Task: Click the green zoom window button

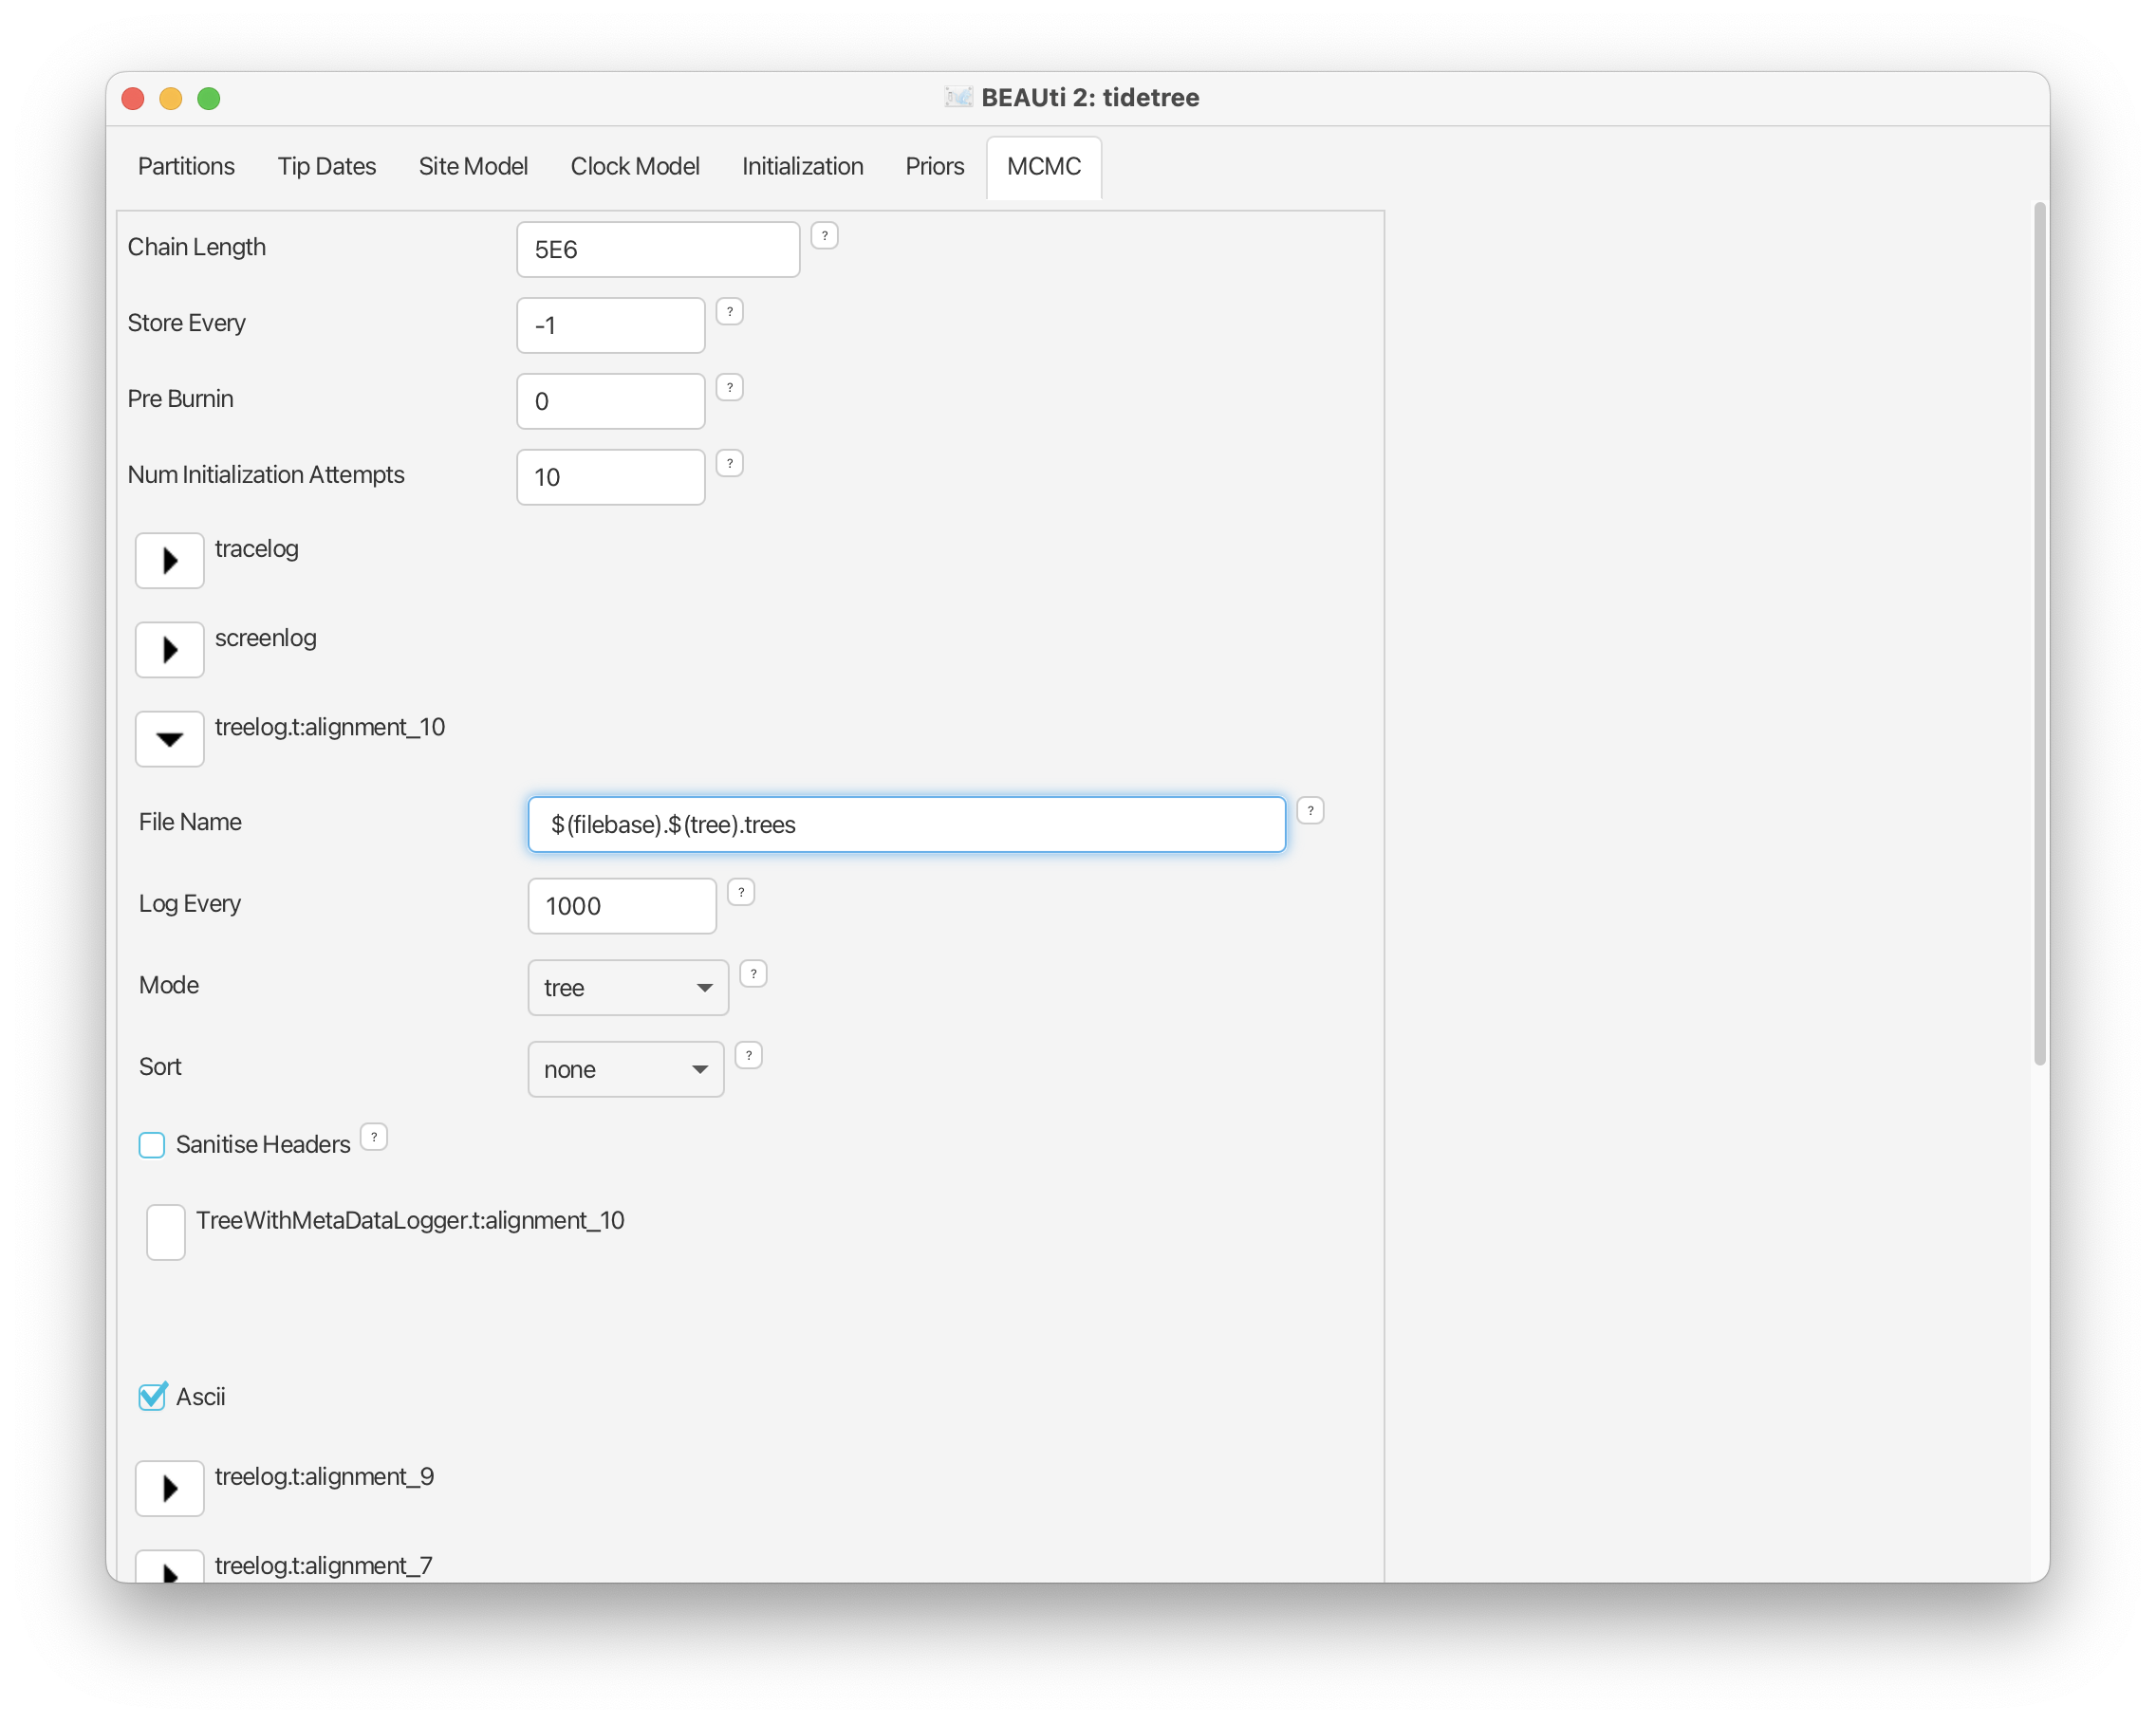Action: point(209,98)
